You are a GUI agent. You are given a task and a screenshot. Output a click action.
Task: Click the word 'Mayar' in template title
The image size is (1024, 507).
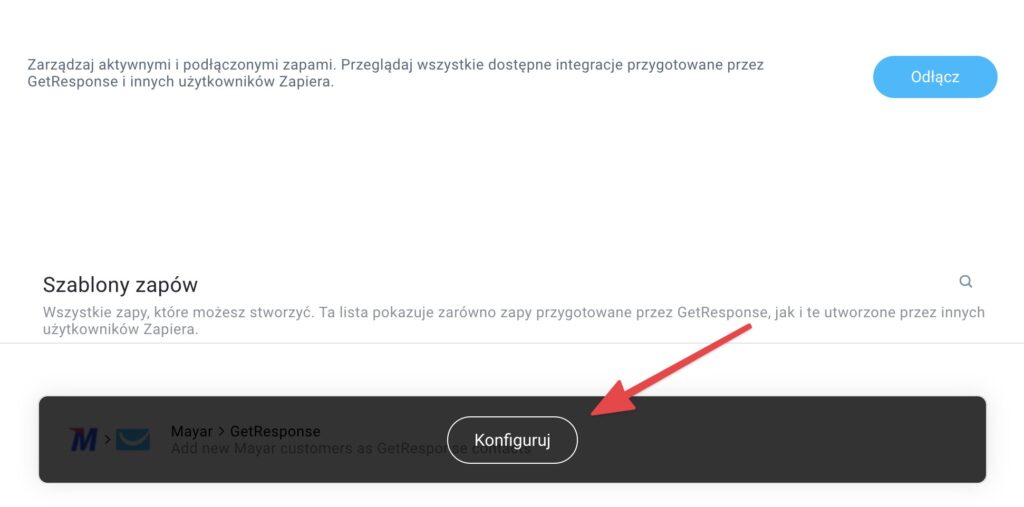[192, 431]
